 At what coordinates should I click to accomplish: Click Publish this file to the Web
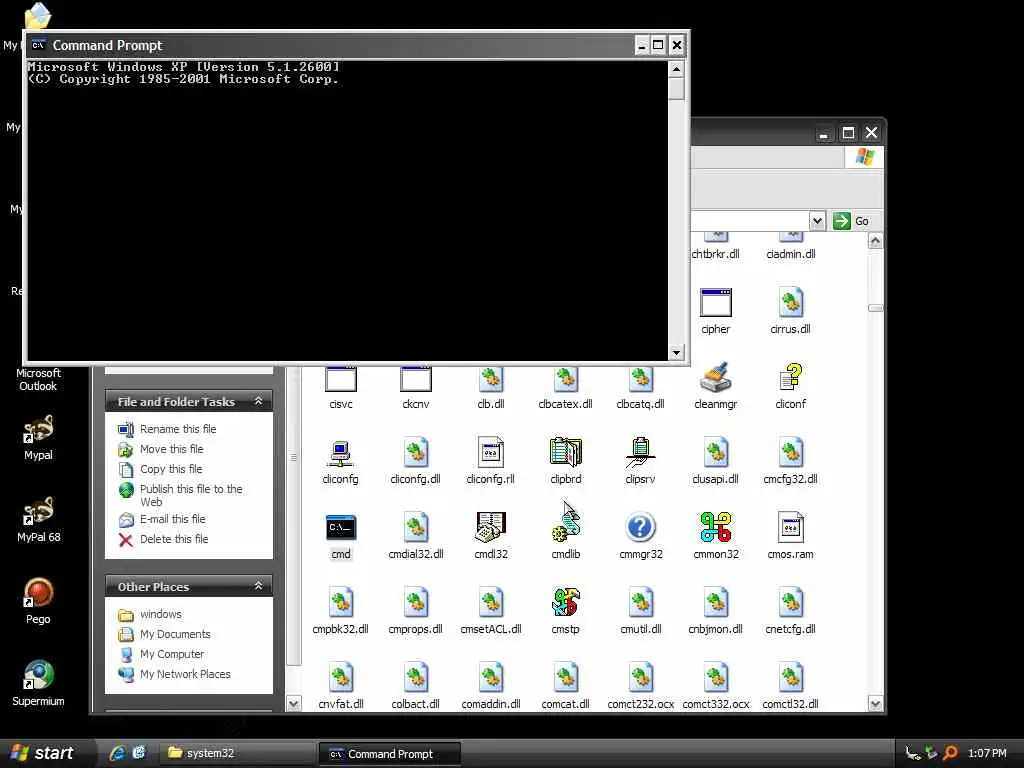click(x=191, y=495)
